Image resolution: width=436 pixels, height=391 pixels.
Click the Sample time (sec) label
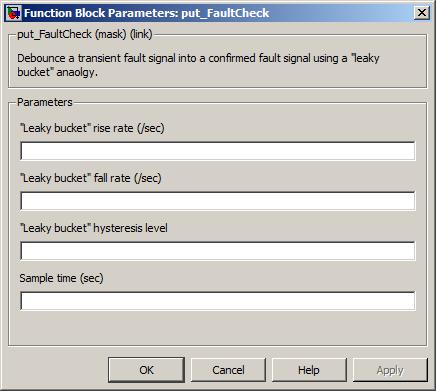click(61, 278)
